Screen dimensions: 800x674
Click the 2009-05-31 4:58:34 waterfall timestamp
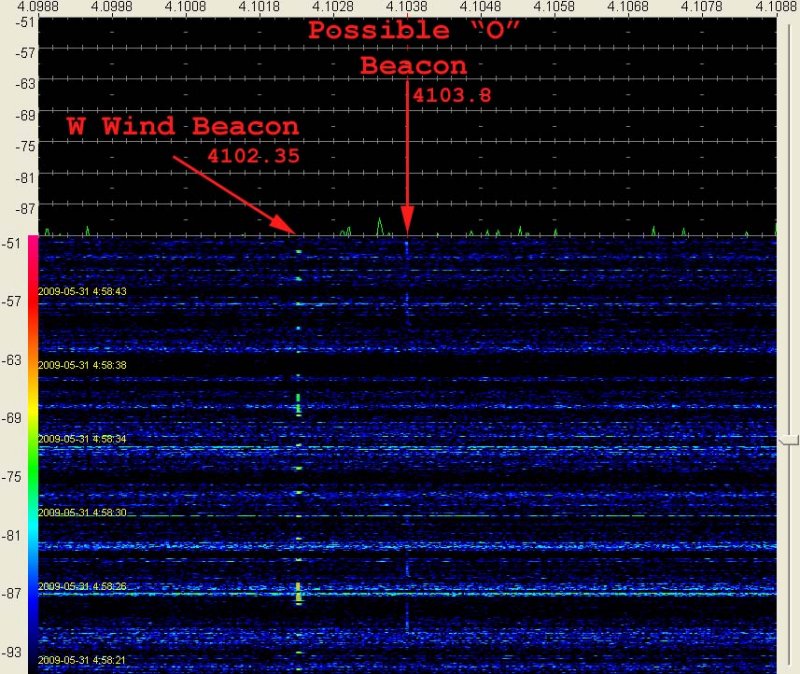point(82,439)
